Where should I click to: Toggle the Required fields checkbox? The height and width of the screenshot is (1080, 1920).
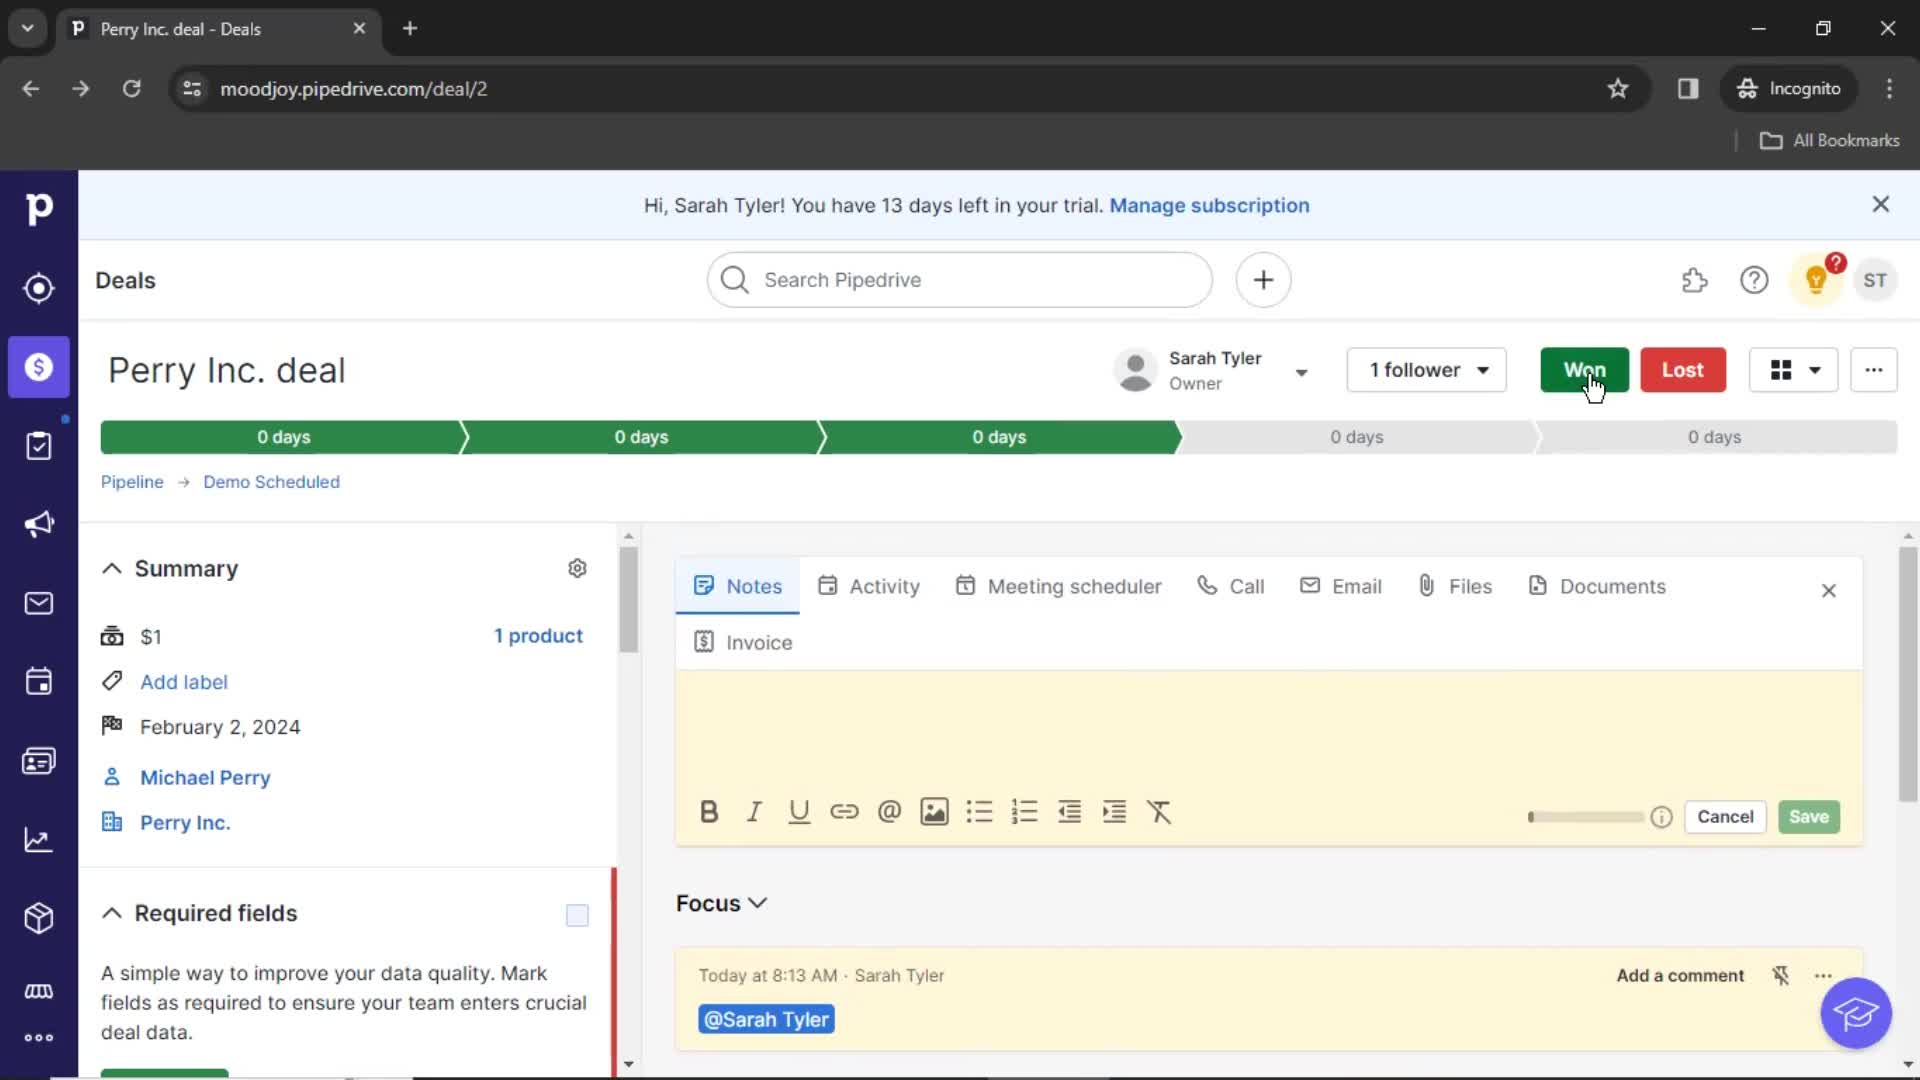(577, 915)
